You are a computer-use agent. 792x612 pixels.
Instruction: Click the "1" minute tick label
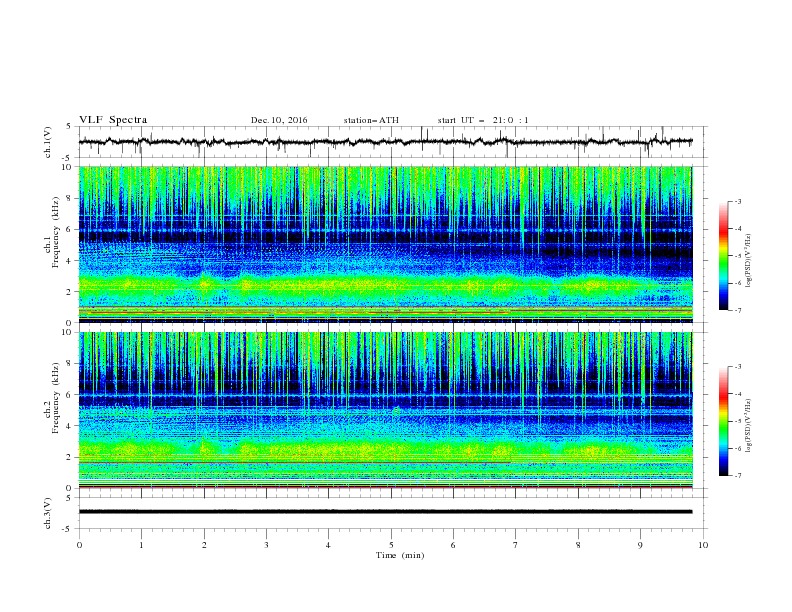click(x=141, y=545)
